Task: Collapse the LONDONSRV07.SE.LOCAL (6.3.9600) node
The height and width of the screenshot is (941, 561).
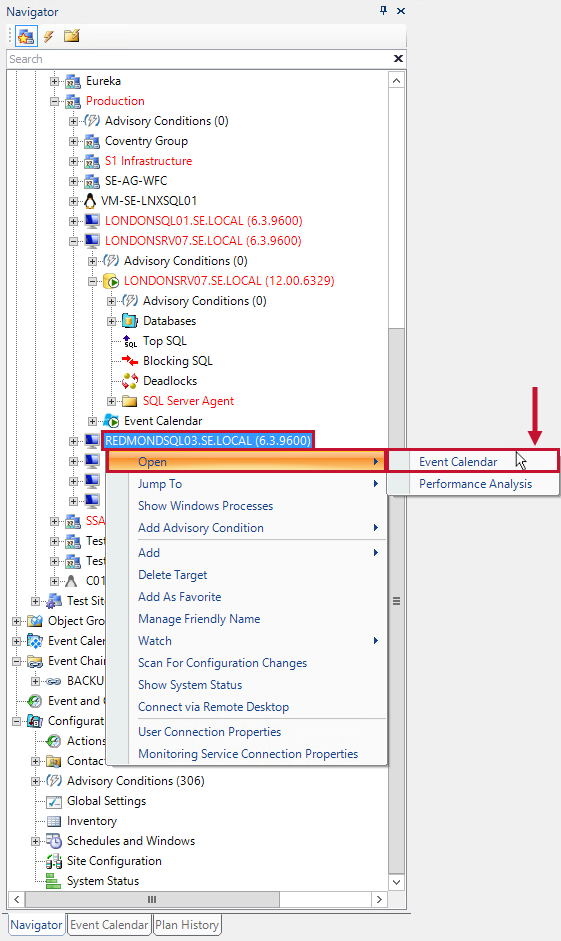Action: tap(73, 241)
